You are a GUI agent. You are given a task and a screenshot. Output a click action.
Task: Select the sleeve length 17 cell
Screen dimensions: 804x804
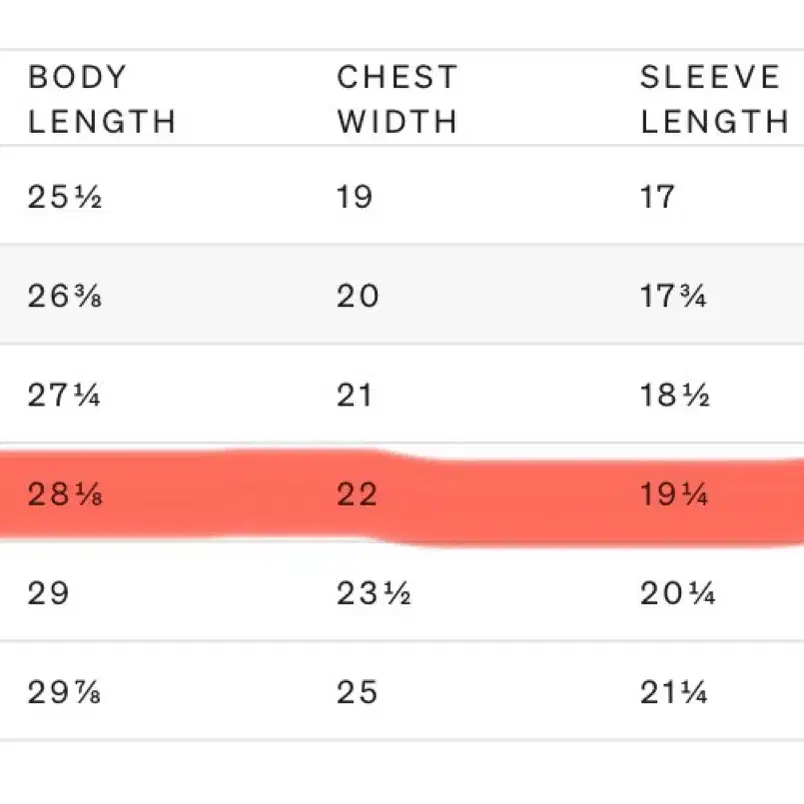(x=657, y=197)
